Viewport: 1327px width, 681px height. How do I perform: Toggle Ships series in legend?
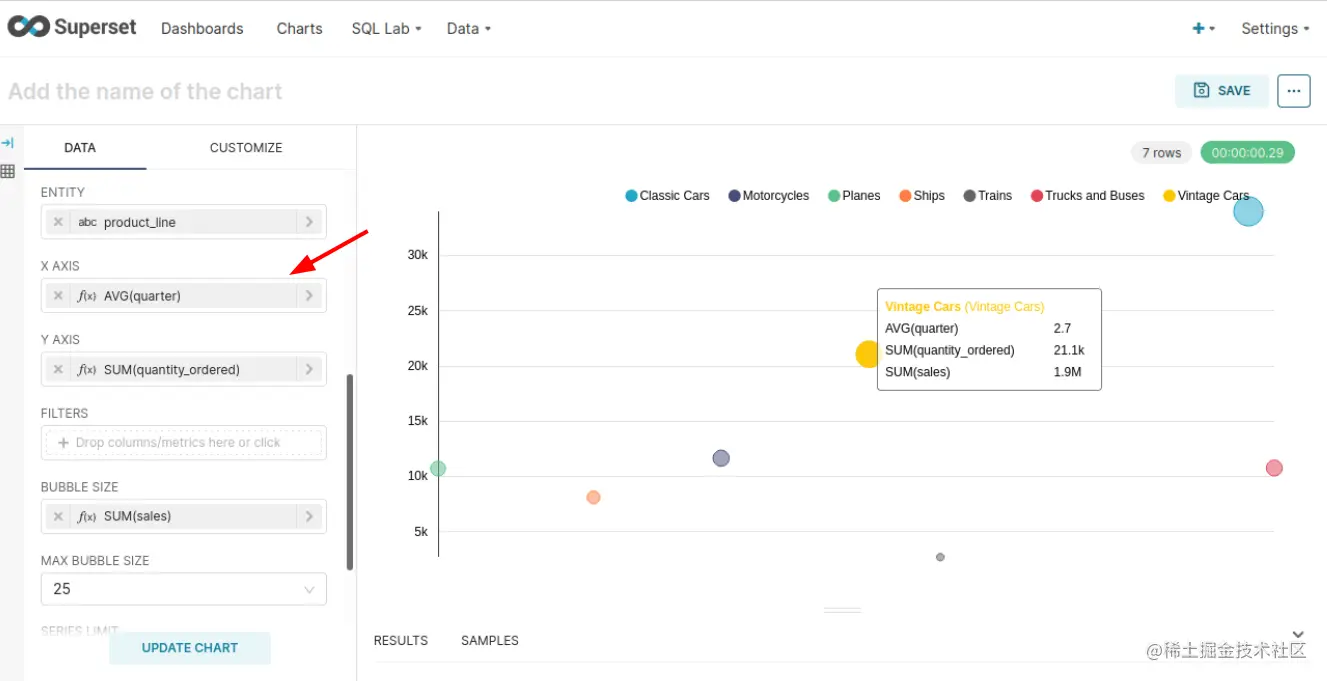click(x=922, y=196)
